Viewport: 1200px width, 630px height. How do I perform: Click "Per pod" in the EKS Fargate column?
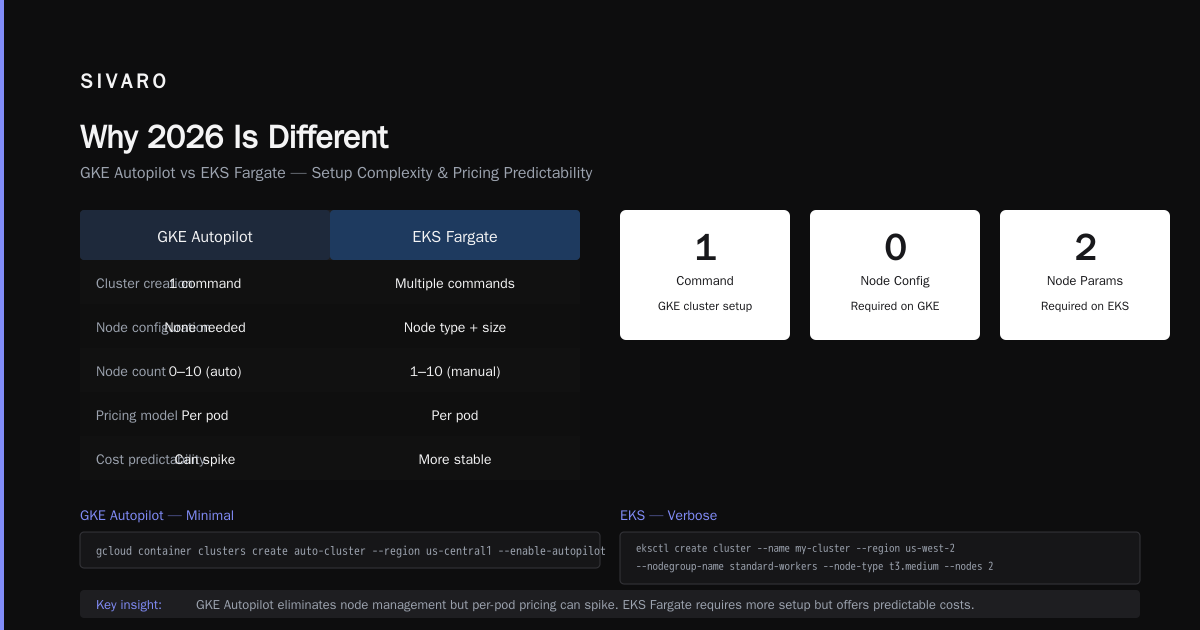[455, 416]
